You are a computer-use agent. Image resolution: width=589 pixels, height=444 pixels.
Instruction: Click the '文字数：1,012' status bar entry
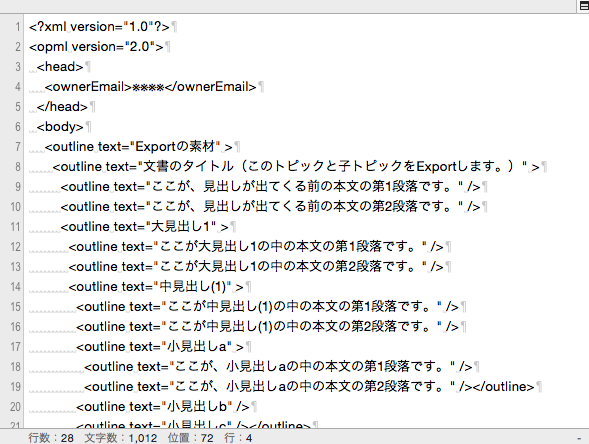pos(121,438)
